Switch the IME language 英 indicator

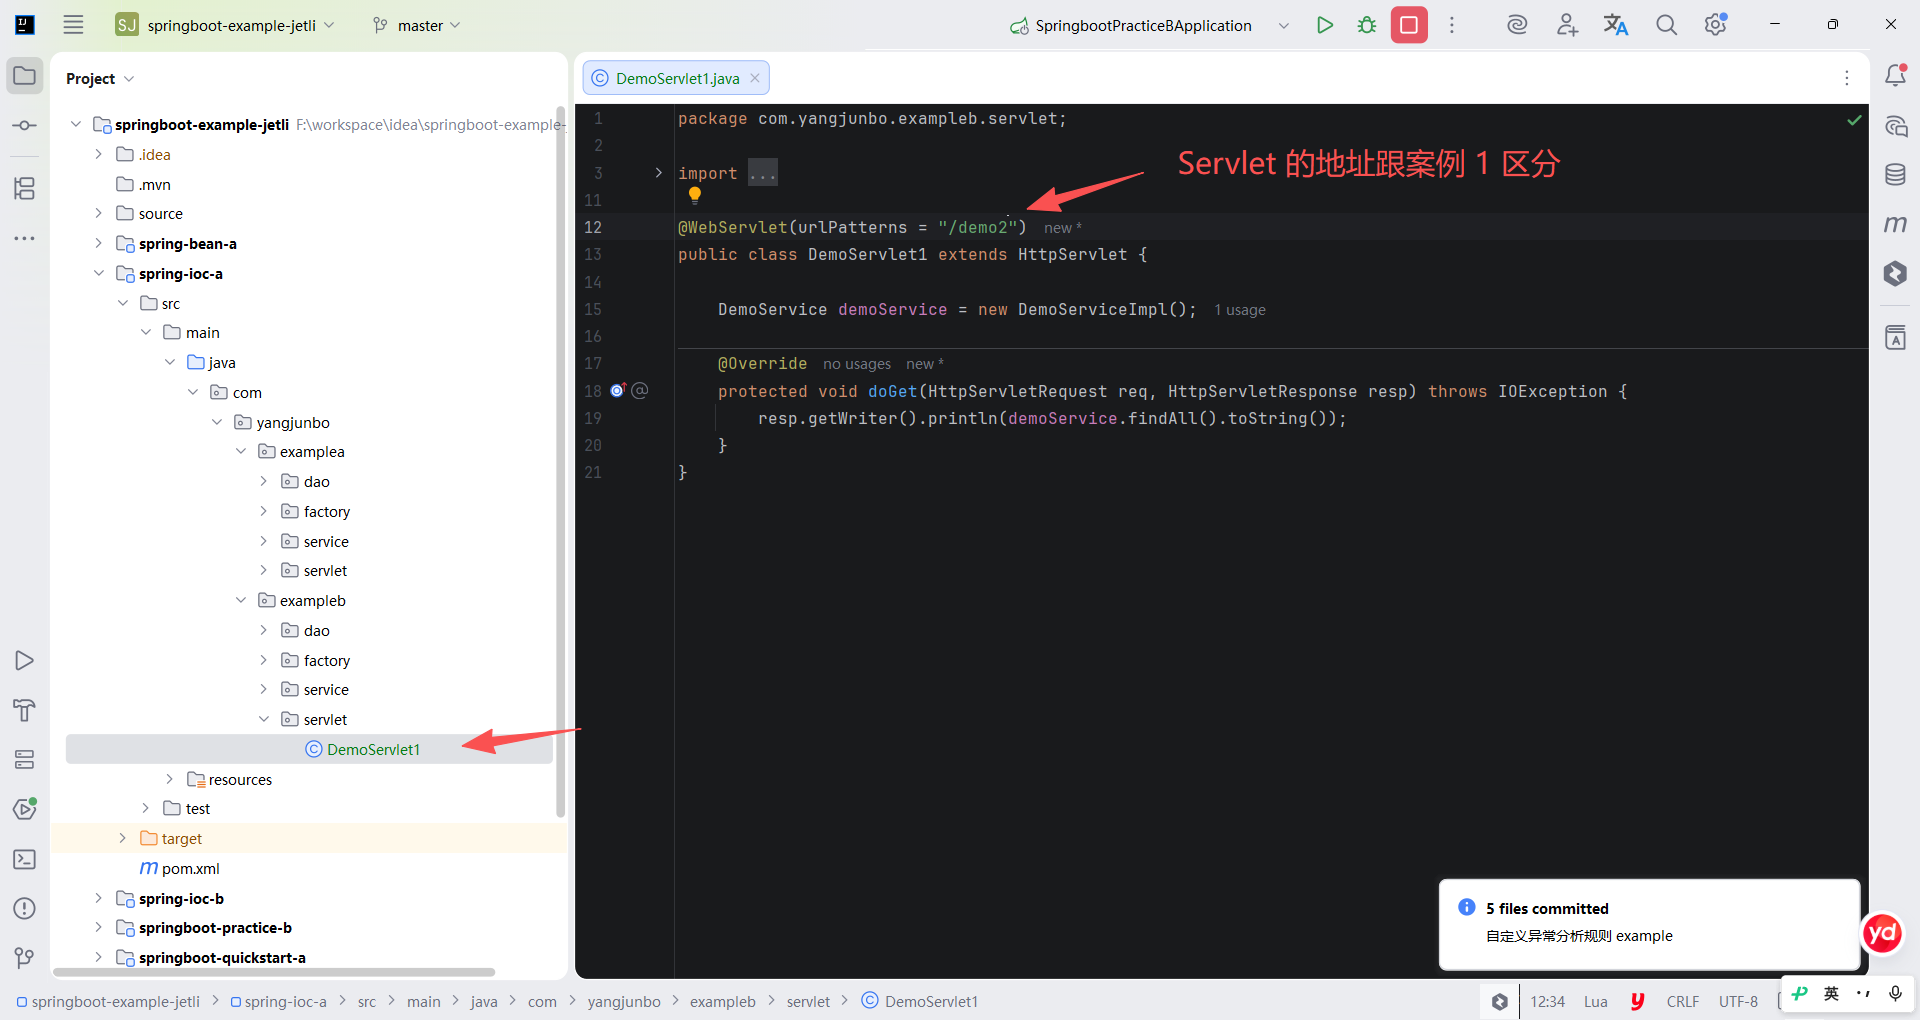[x=1831, y=993]
